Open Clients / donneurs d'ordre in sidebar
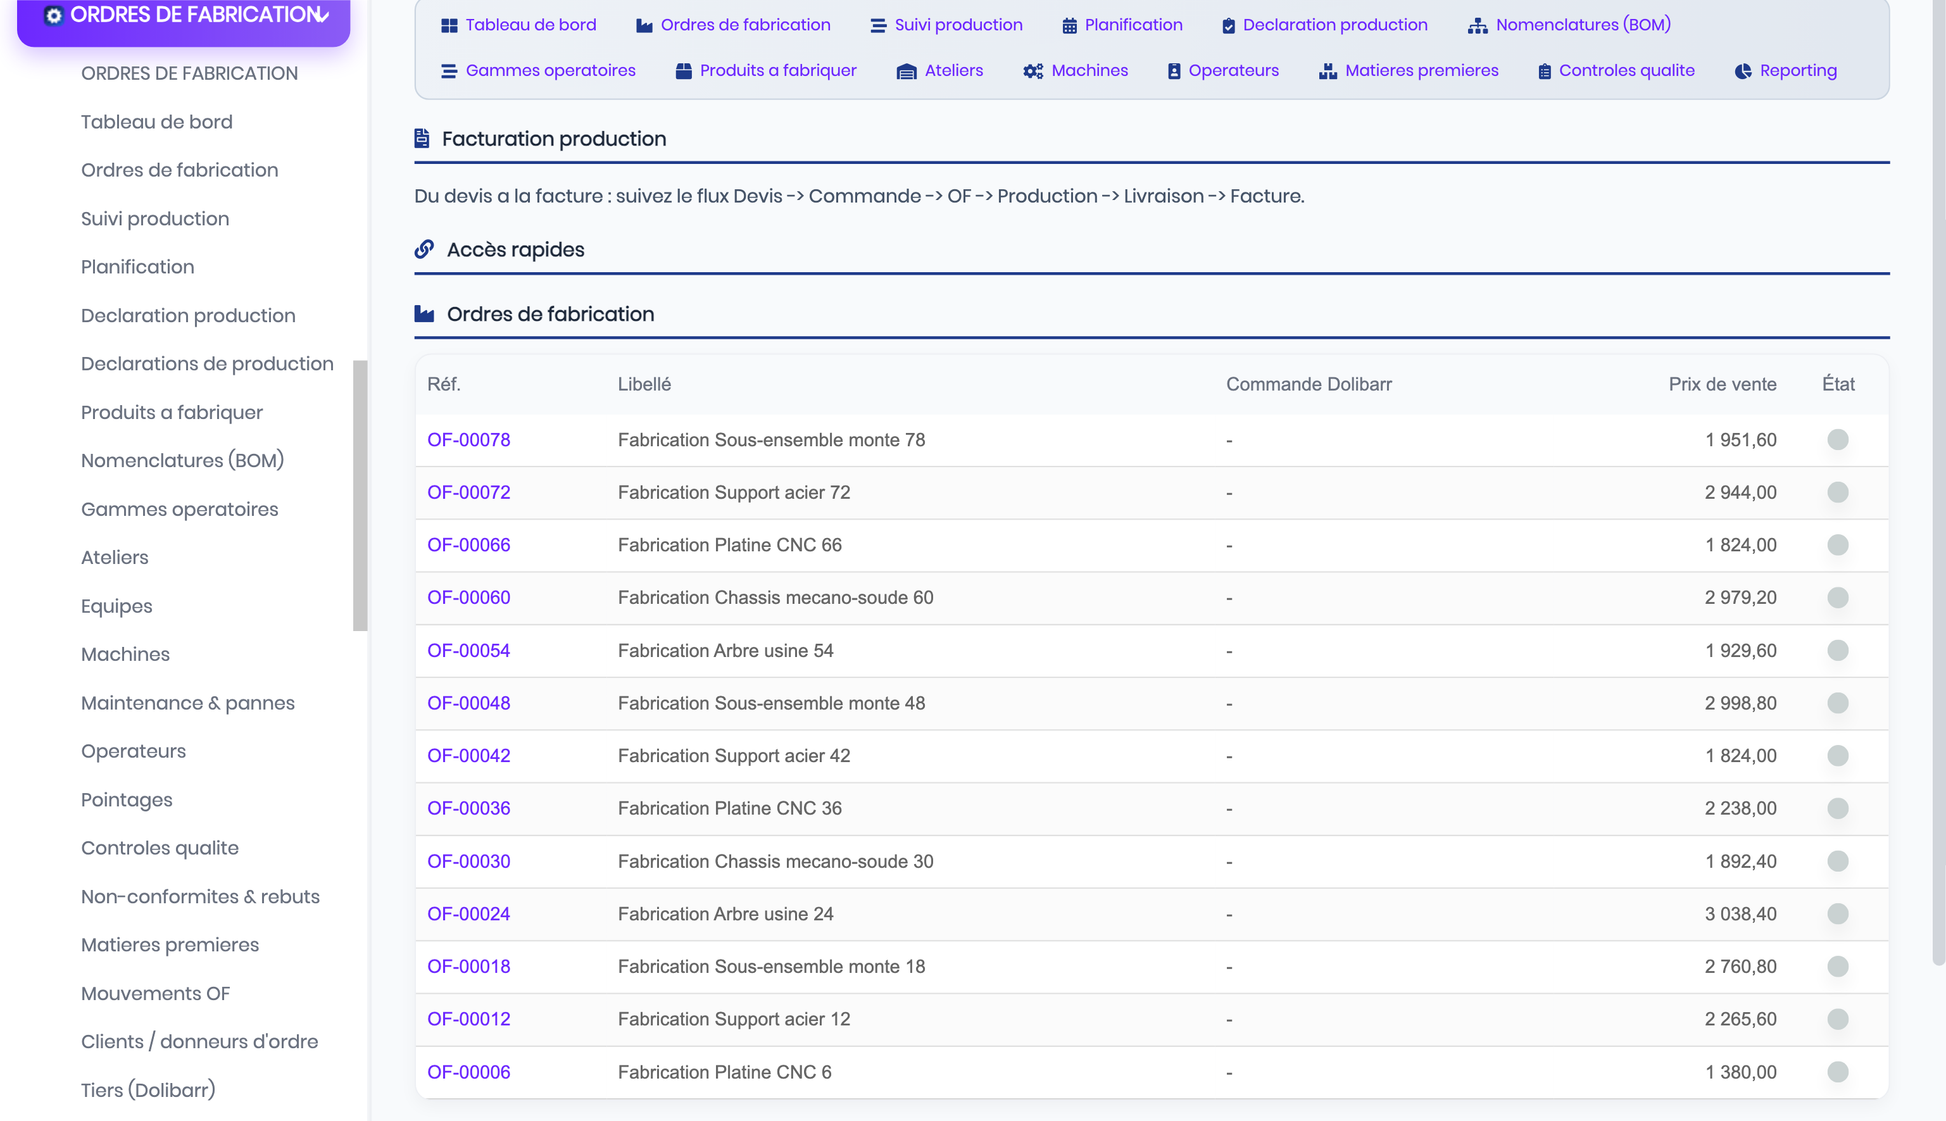Viewport: 1946px width, 1121px height. (x=199, y=1042)
